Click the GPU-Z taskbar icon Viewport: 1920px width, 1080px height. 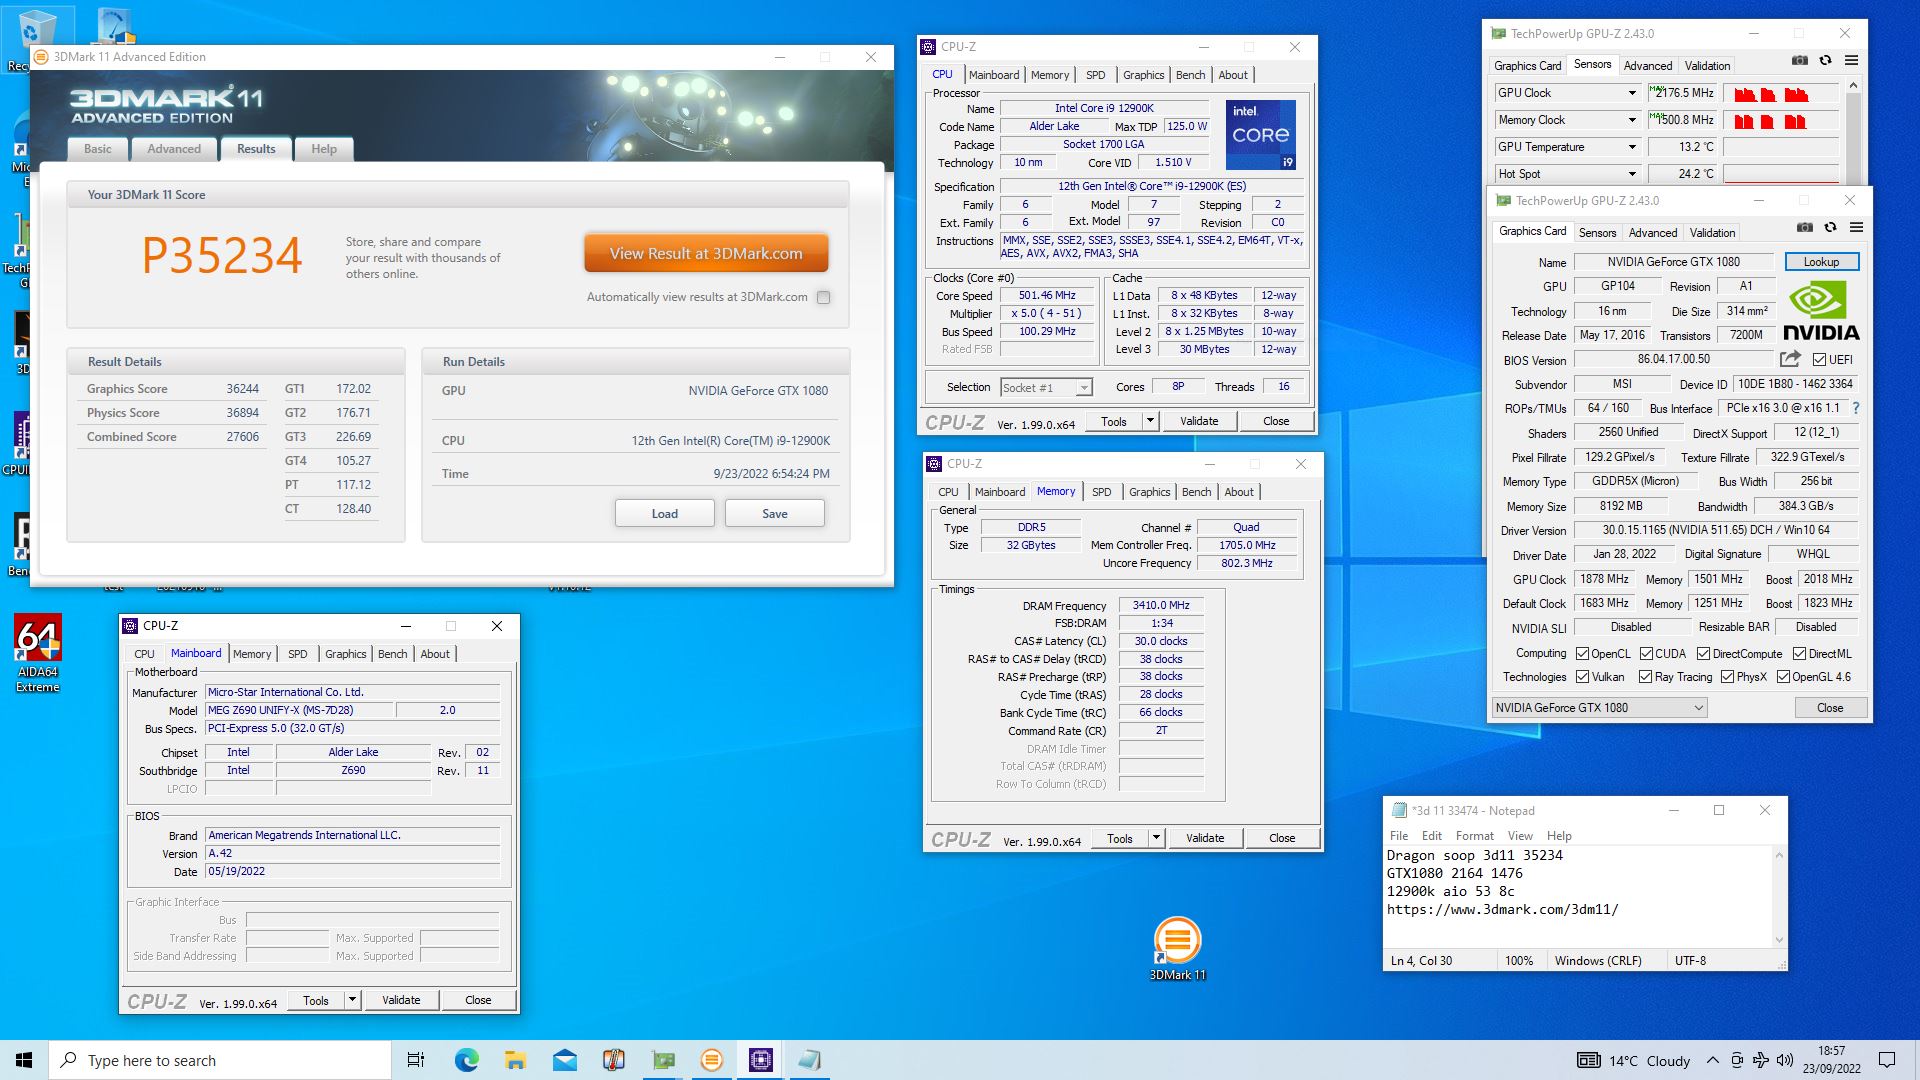[663, 1060]
